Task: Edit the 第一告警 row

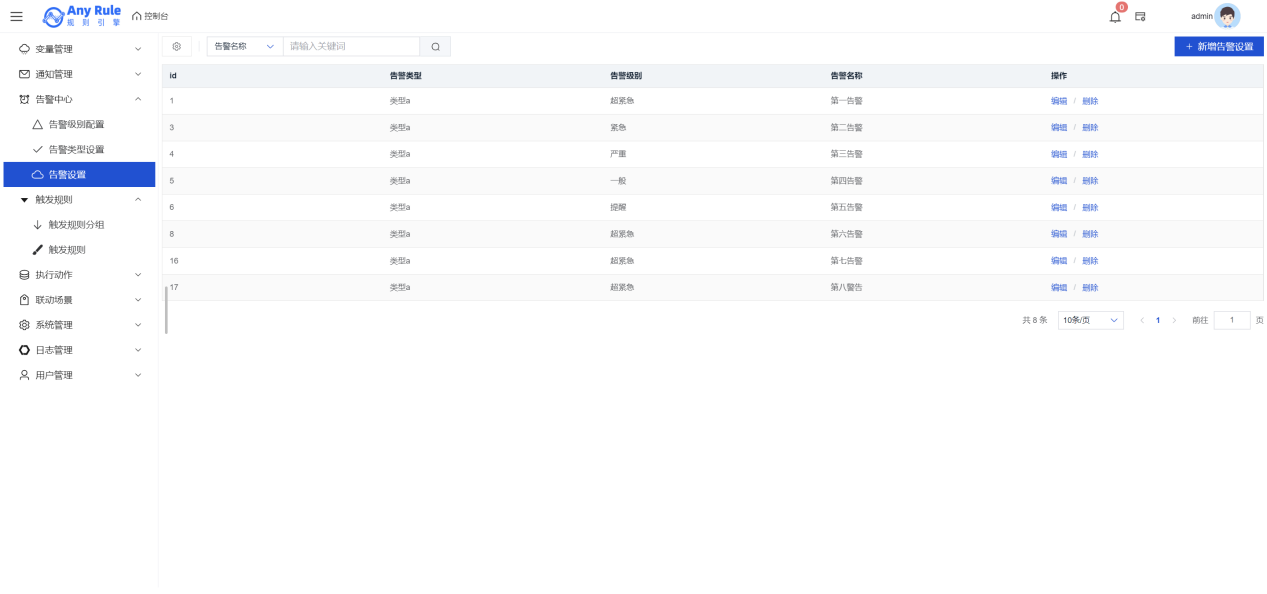Action: [x=1059, y=101]
